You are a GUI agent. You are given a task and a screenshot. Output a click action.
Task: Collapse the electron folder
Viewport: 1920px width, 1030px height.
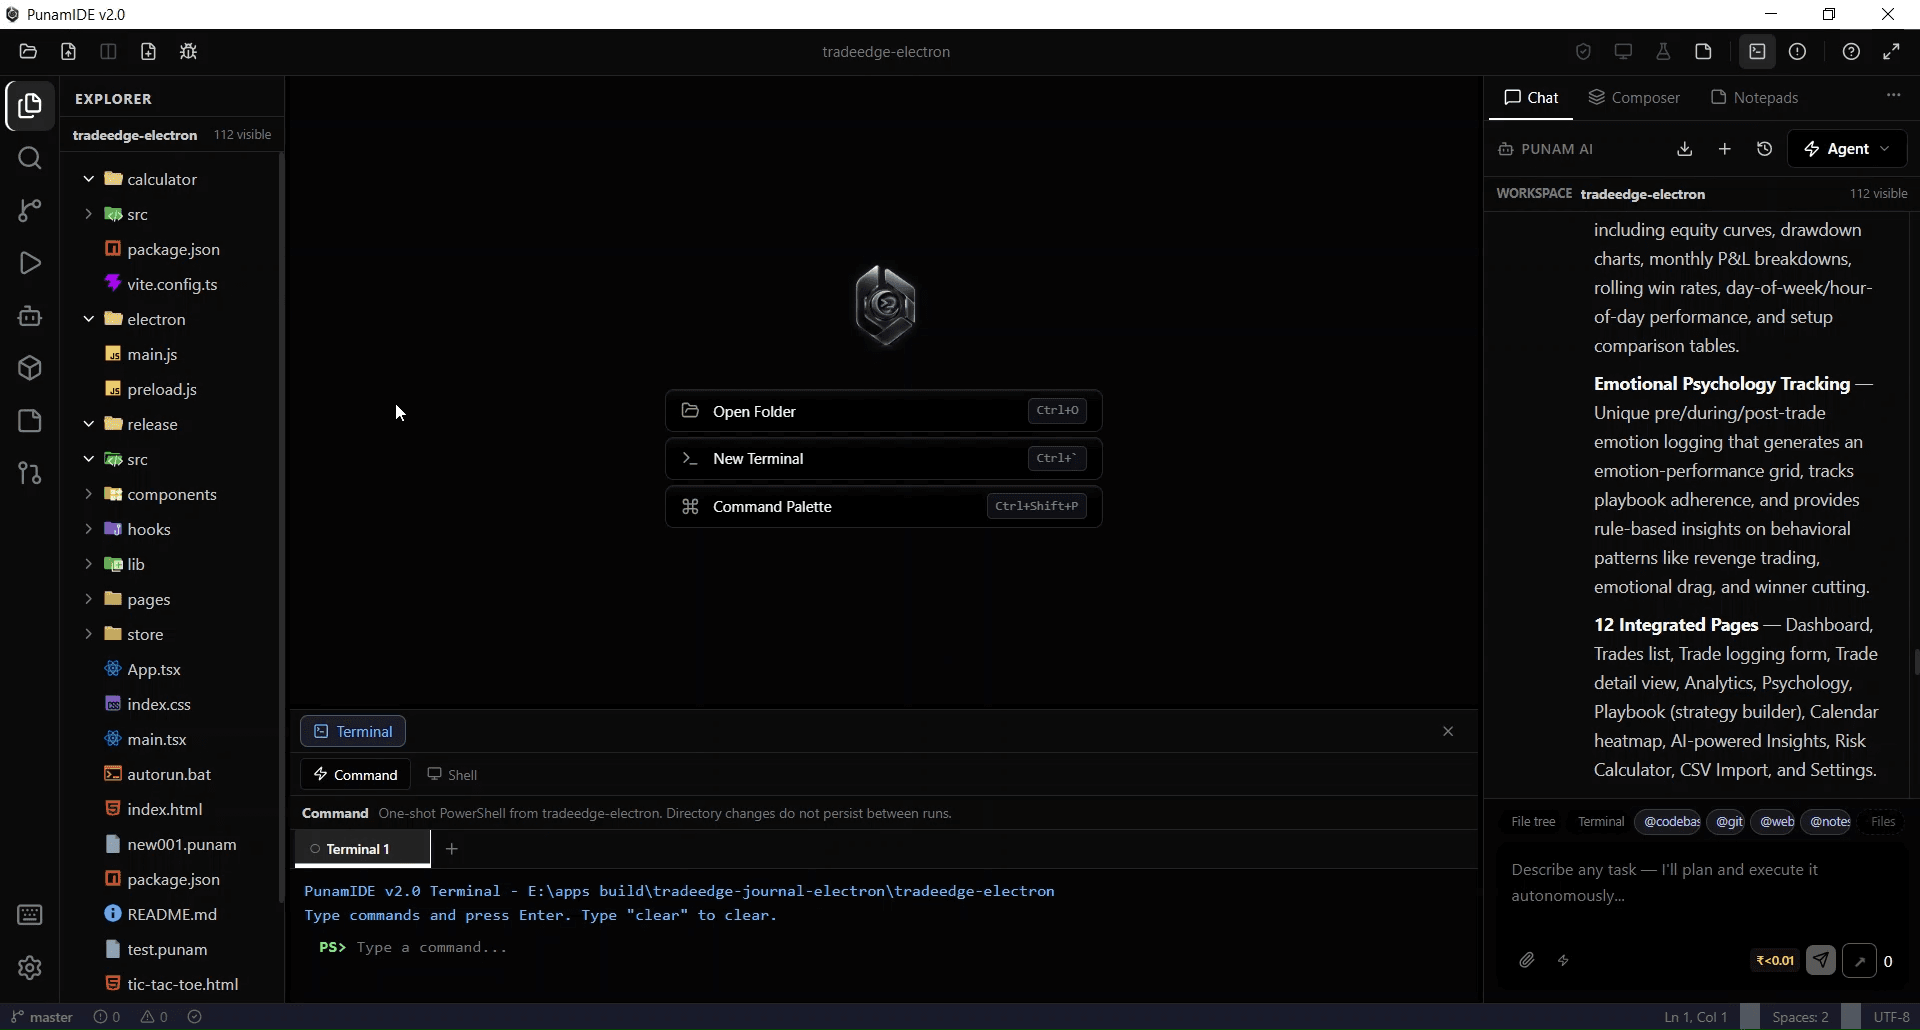(x=88, y=319)
